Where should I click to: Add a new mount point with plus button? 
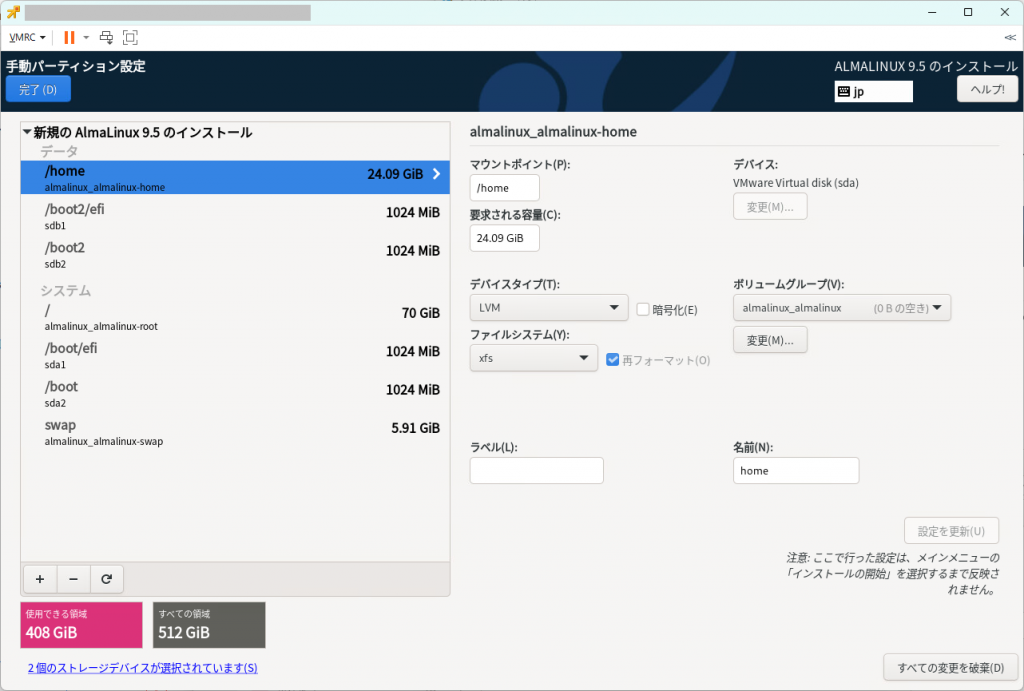[x=40, y=579]
